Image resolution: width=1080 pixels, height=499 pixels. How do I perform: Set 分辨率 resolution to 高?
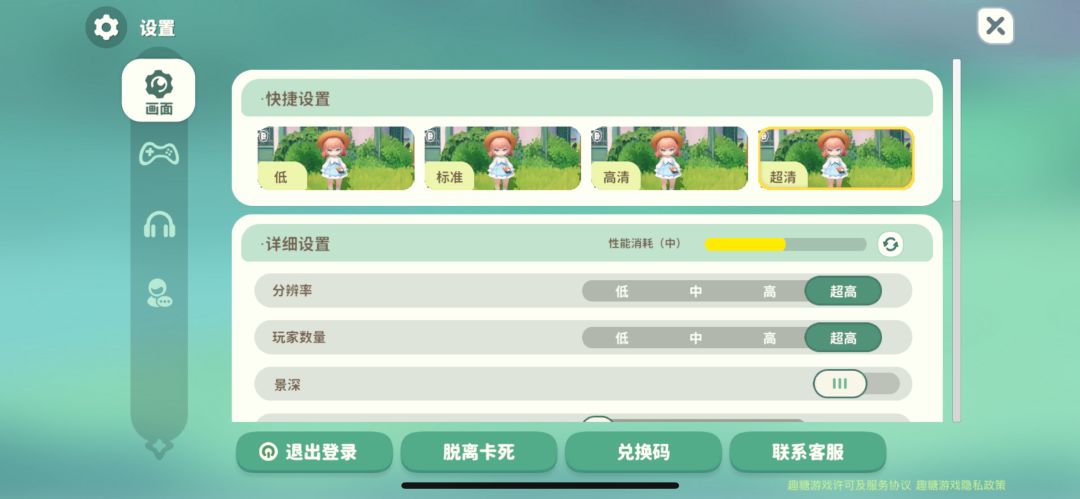(x=769, y=291)
